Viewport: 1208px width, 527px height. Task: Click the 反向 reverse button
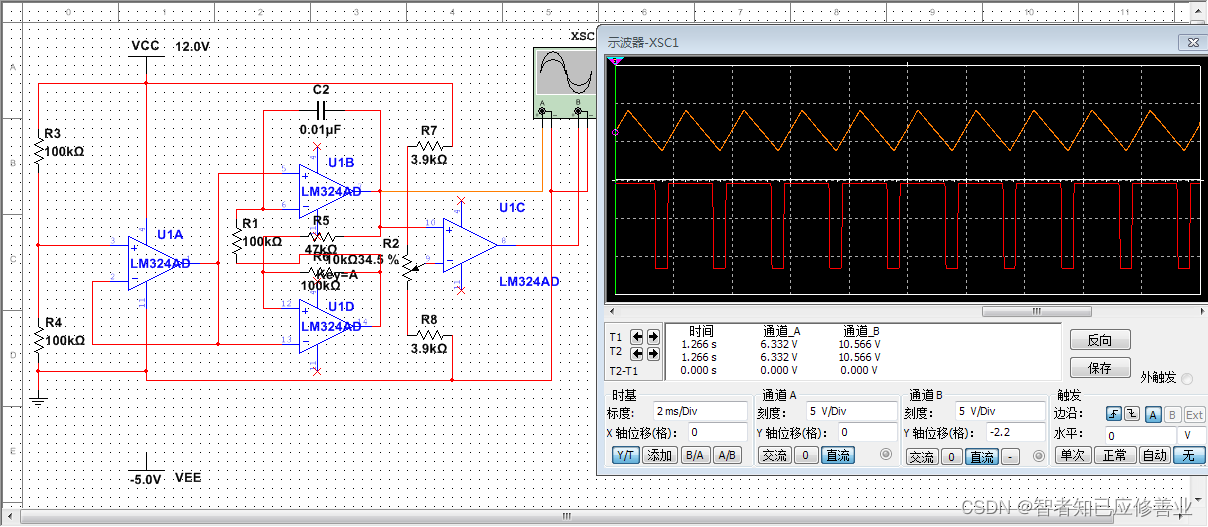coord(1099,340)
